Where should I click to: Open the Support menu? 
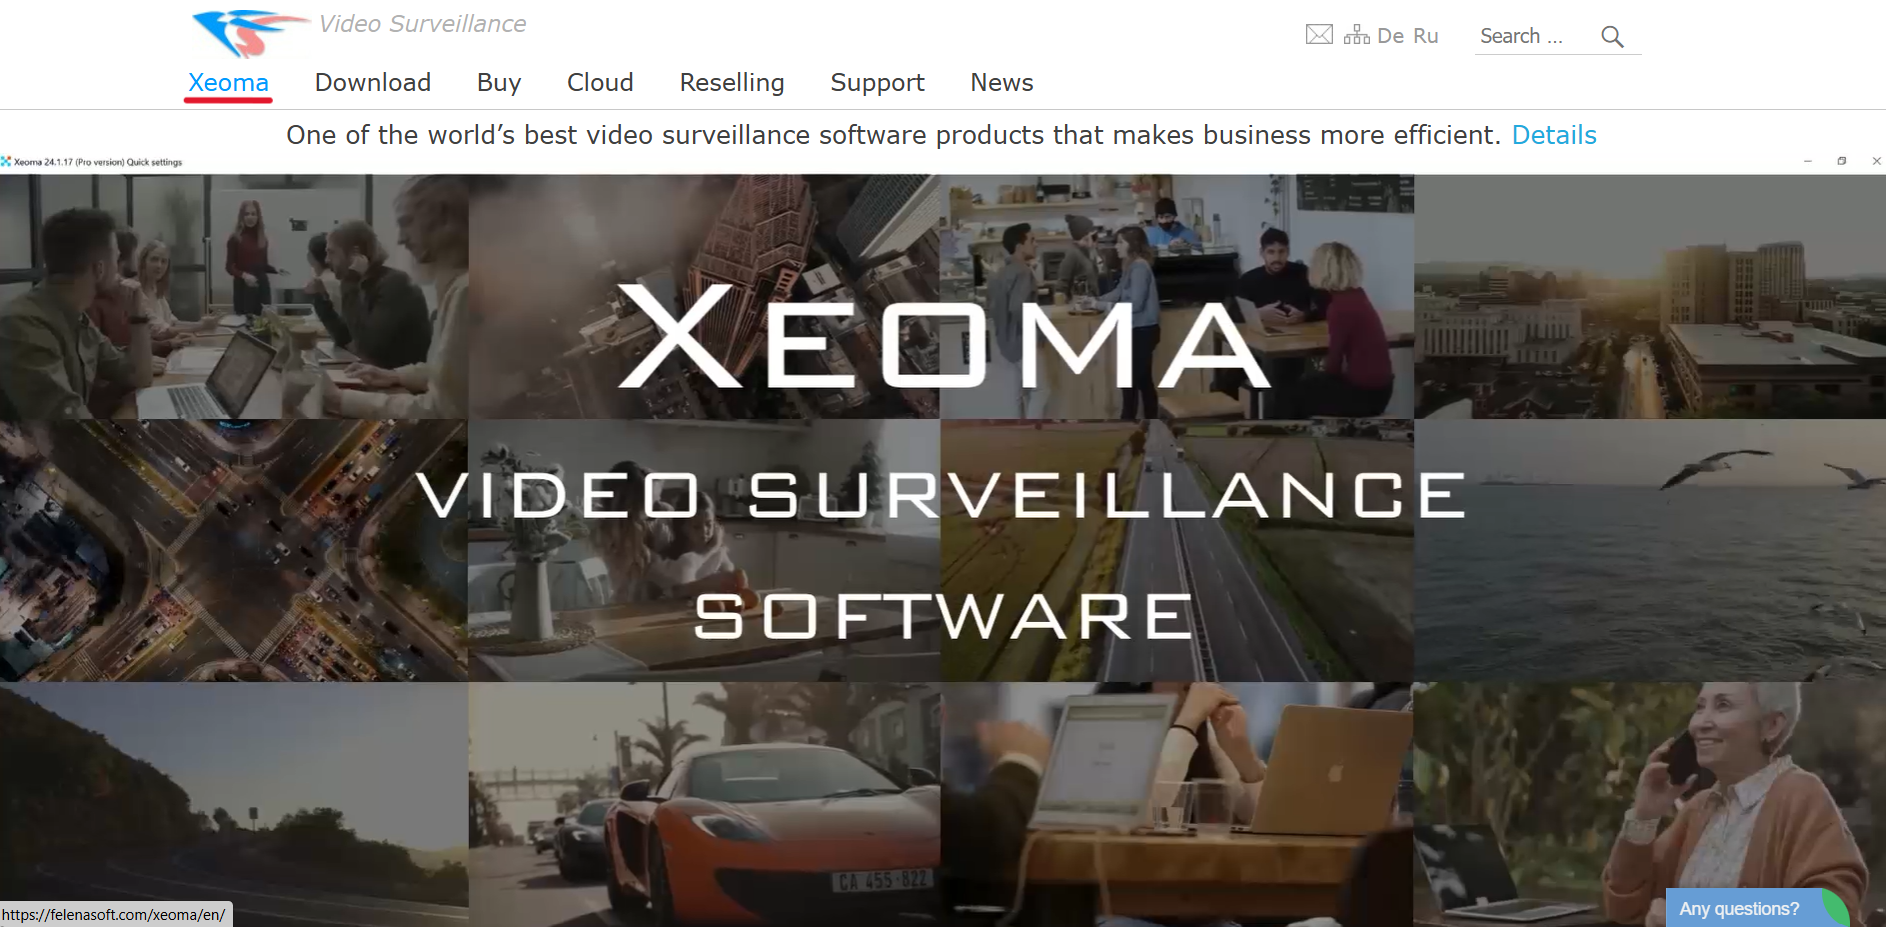877,82
